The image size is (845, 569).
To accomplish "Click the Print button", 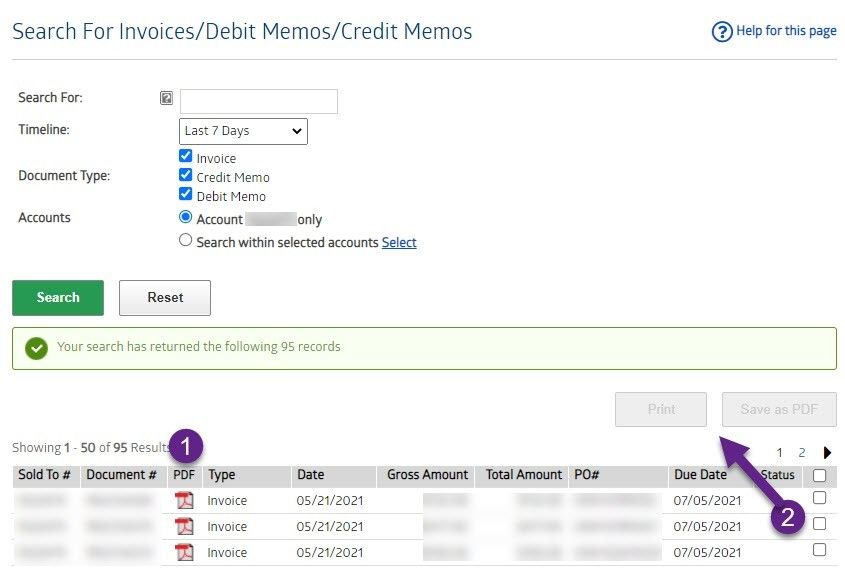I will (x=661, y=409).
